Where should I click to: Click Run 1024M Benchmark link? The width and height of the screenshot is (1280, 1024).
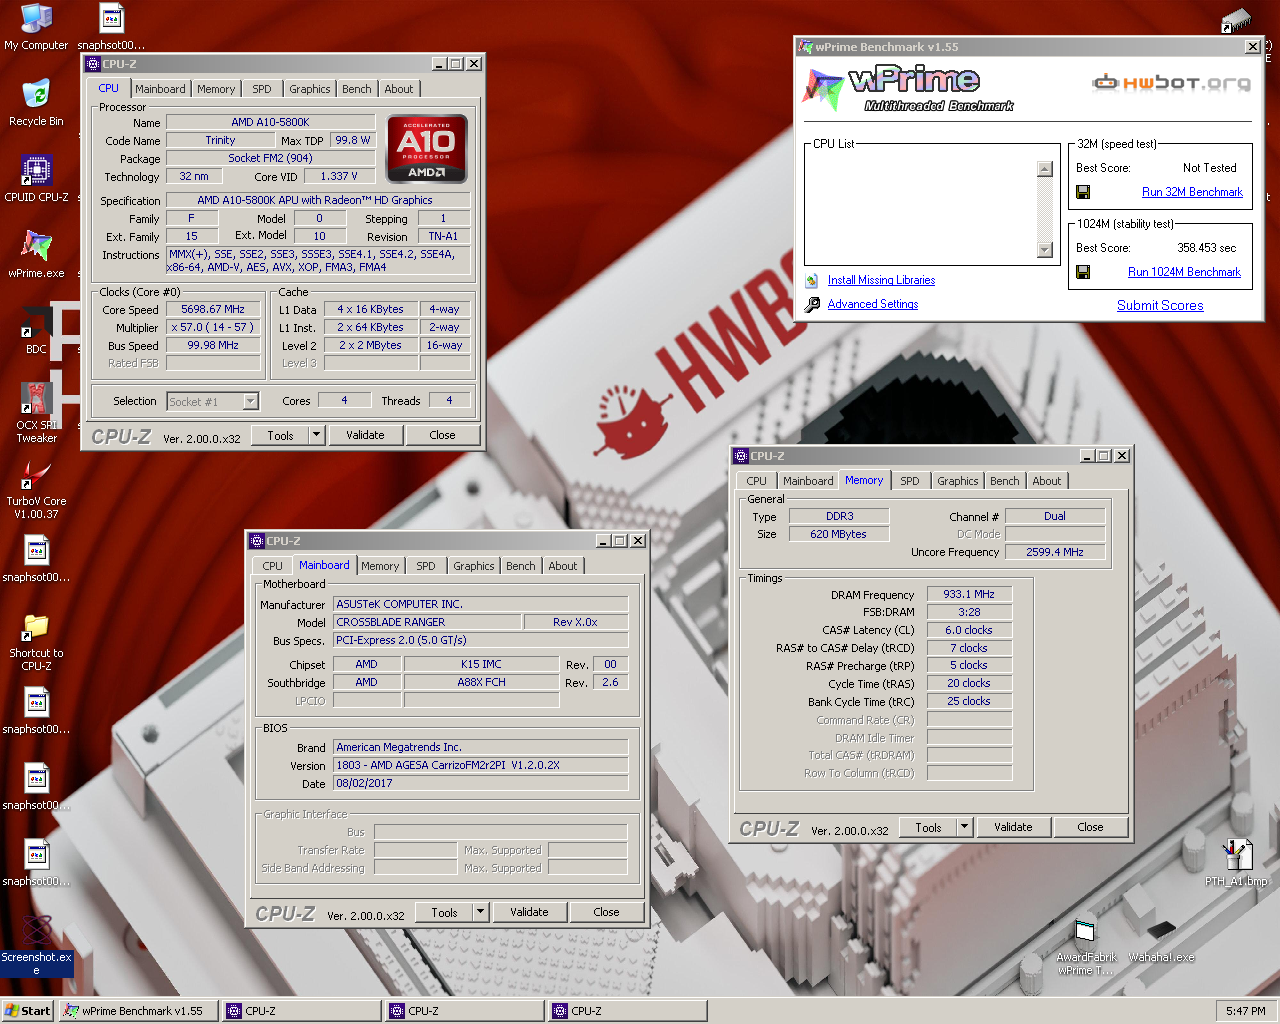[1184, 272]
